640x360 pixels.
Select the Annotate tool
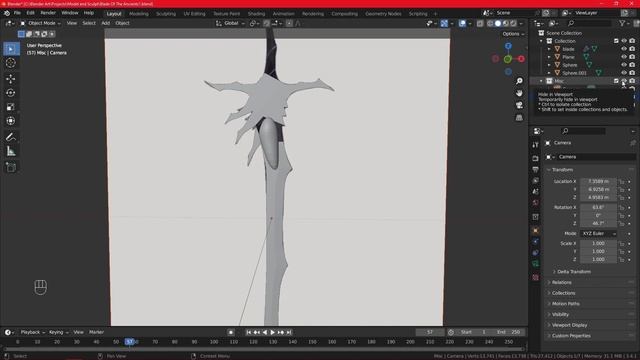point(11,137)
